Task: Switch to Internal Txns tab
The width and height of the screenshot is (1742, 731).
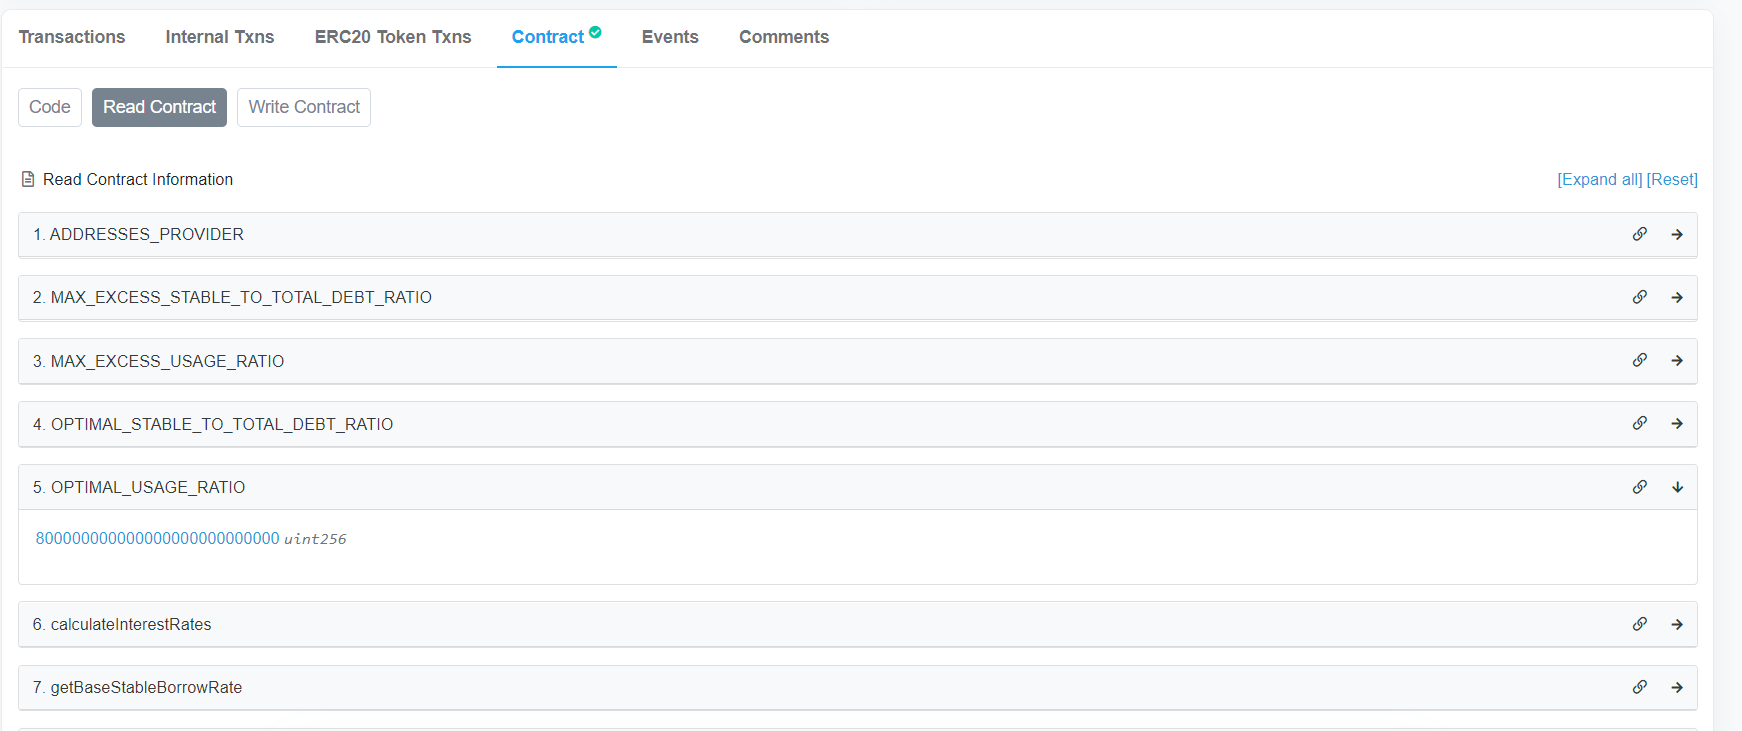Action: pyautogui.click(x=220, y=37)
